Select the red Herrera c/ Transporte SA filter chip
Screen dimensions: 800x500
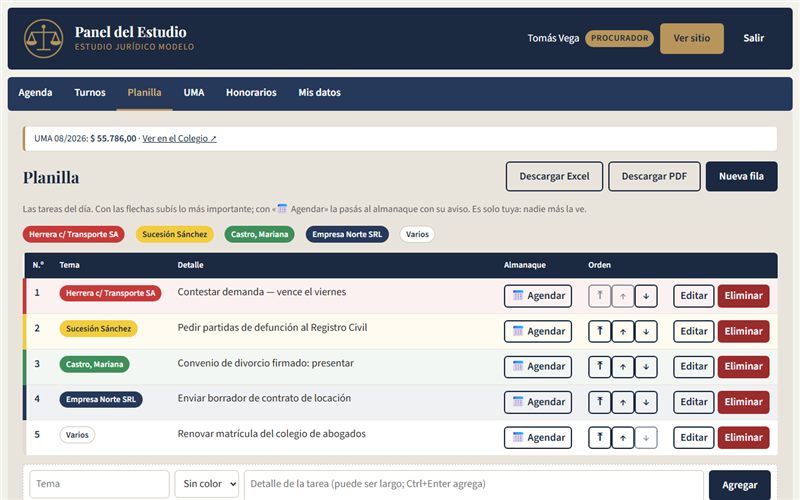click(73, 235)
